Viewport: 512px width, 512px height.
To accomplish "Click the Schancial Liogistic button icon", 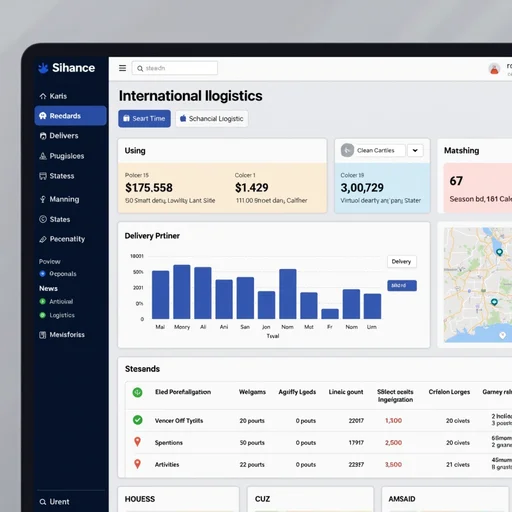I will point(183,118).
